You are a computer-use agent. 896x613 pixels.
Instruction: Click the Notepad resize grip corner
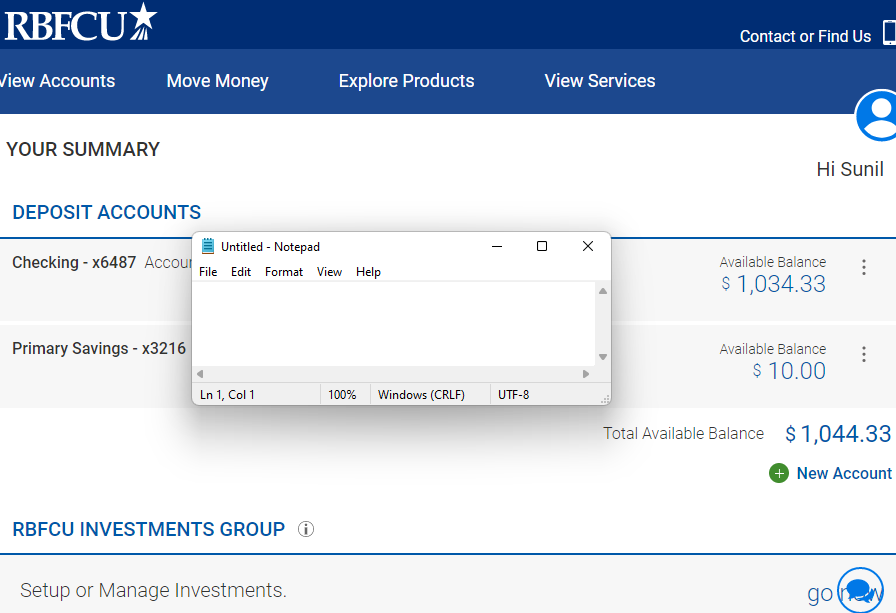605,399
